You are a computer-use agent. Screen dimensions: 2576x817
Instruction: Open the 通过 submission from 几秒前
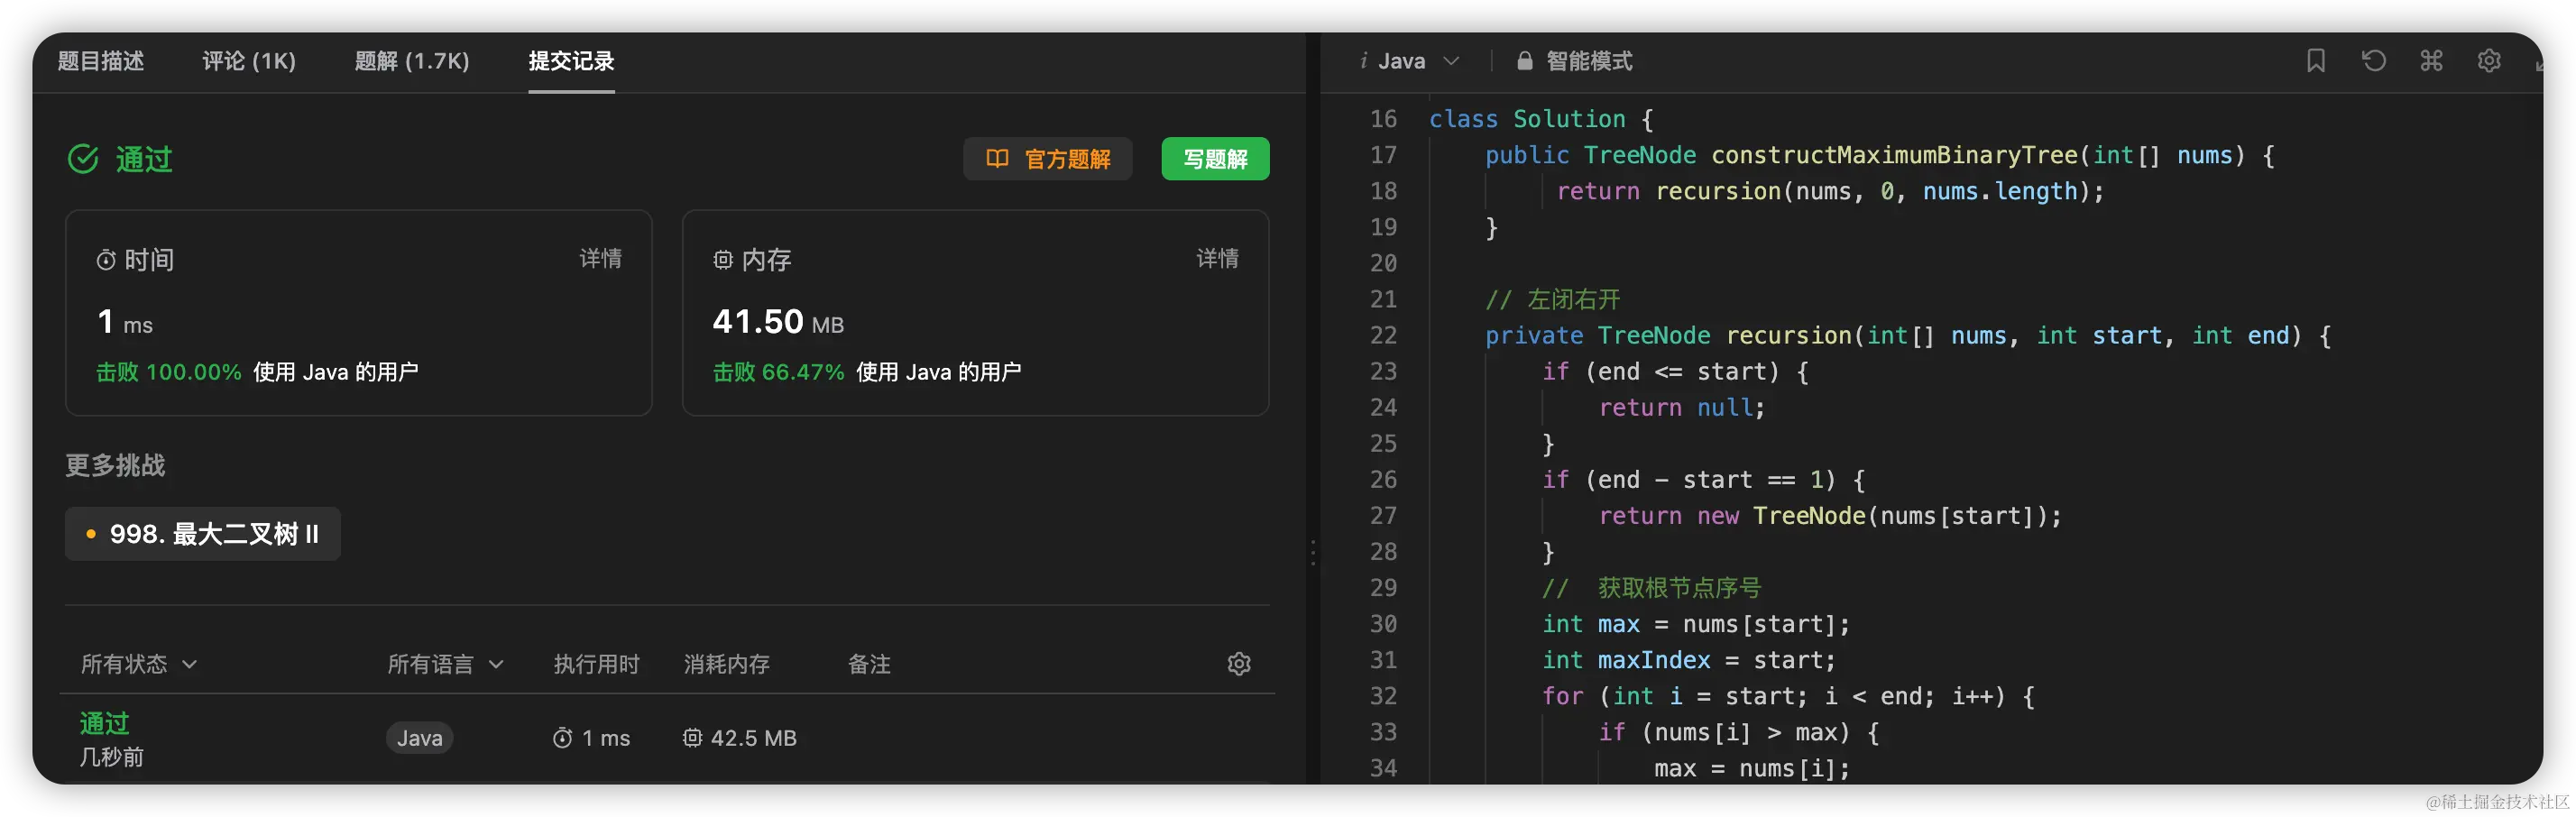pyautogui.click(x=104, y=723)
